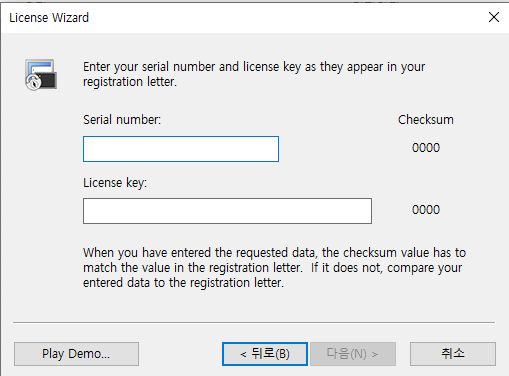Viewport: 509px width, 376px height.
Task: Click the "Serial number:" label
Action: (122, 120)
